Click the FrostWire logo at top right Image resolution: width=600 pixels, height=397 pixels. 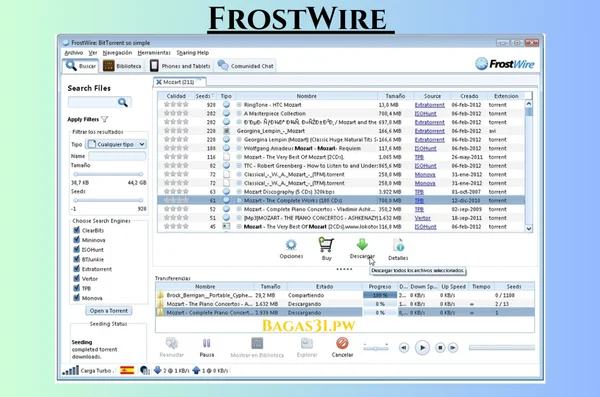pyautogui.click(x=505, y=64)
